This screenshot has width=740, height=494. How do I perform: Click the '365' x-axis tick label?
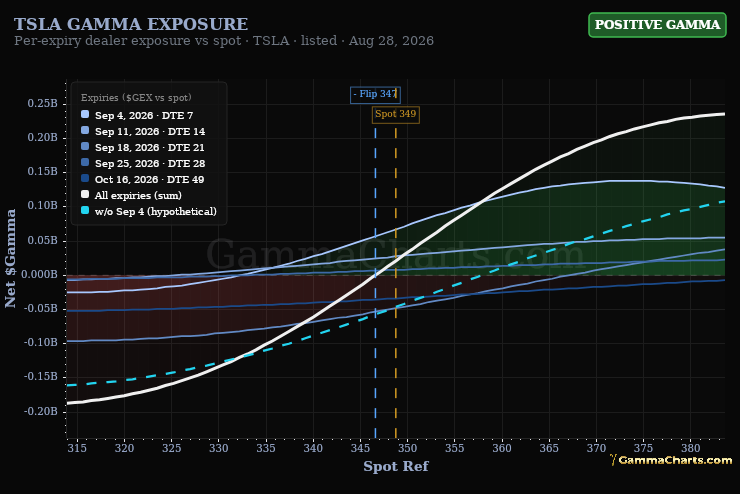click(549, 448)
